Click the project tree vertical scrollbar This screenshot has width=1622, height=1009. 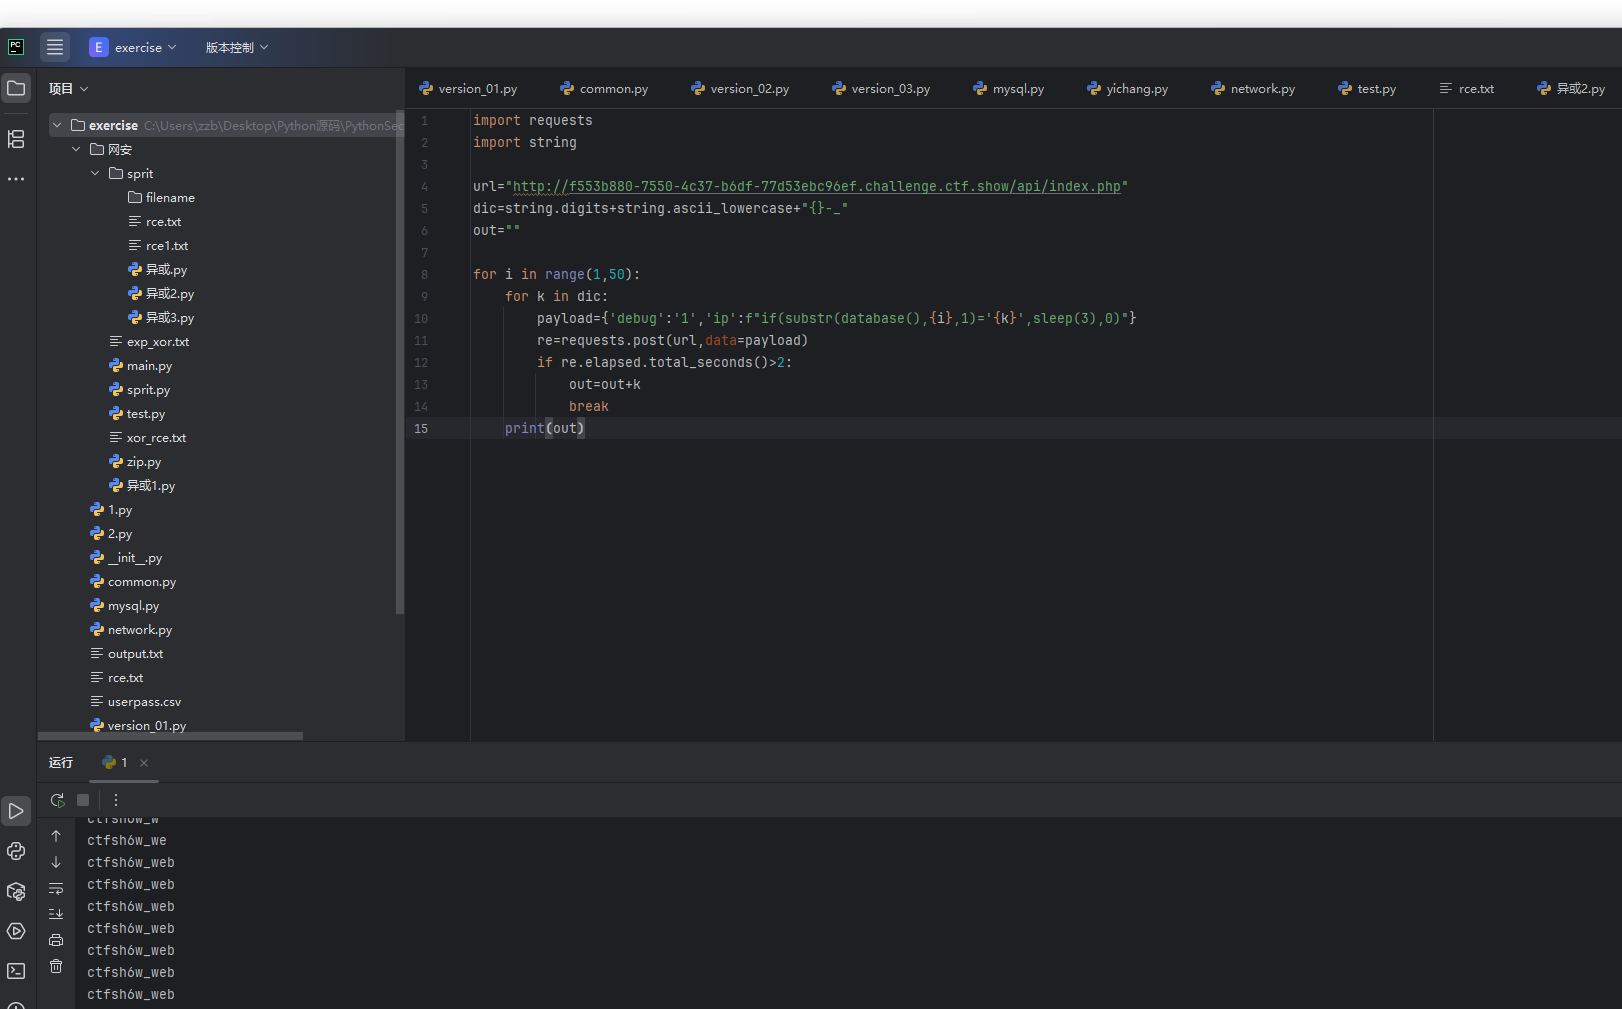coord(400,363)
